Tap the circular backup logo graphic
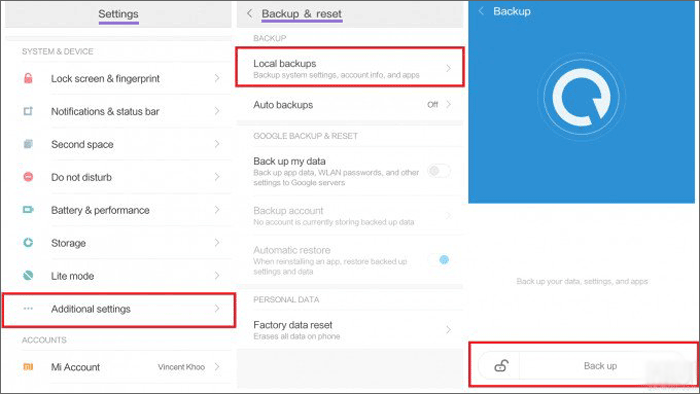700x394 pixels. 581,97
